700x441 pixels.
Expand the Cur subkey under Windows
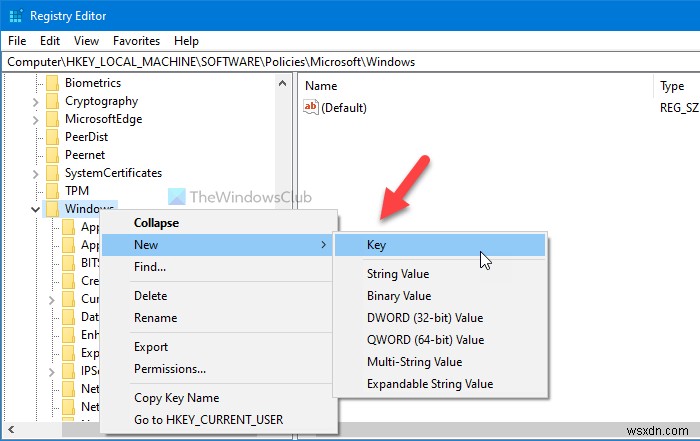click(52, 300)
